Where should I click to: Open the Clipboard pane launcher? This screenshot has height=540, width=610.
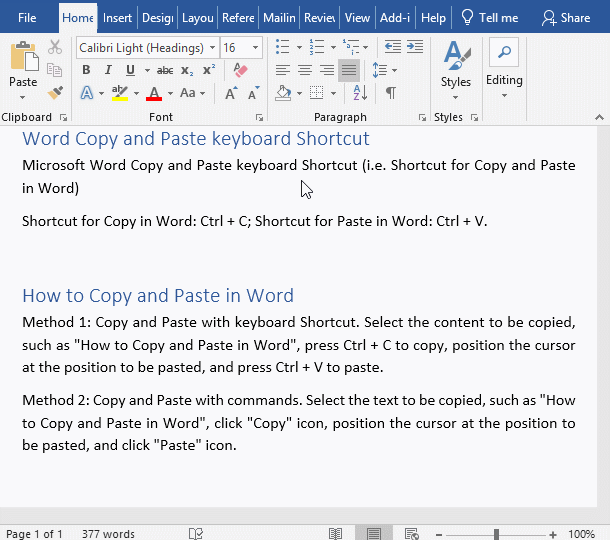point(63,117)
